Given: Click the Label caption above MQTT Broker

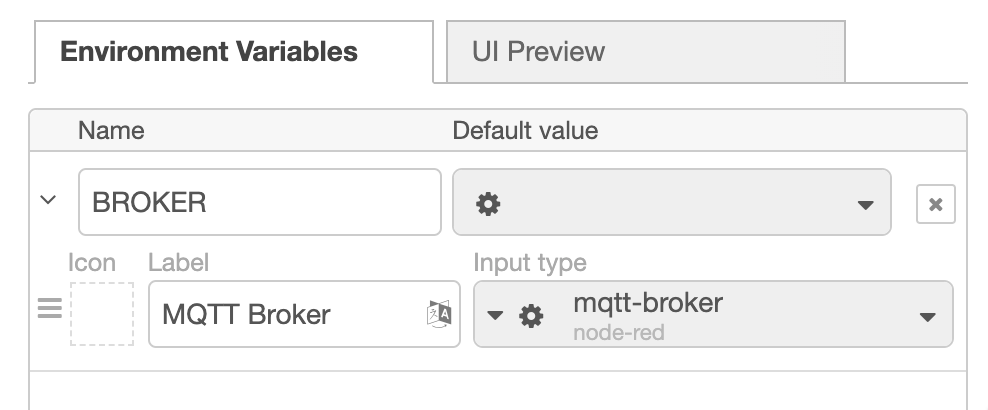Looking at the screenshot, I should pyautogui.click(x=178, y=263).
